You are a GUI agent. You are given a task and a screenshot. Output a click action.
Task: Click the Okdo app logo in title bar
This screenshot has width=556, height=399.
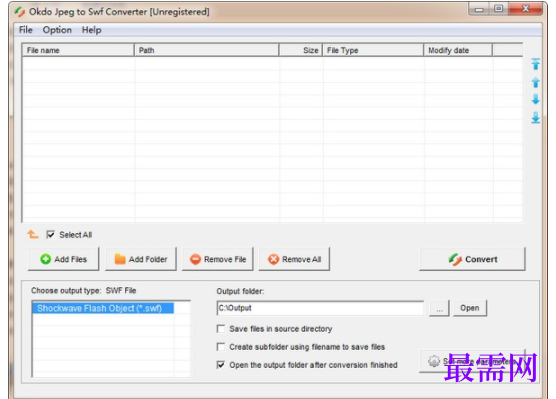pyautogui.click(x=20, y=12)
